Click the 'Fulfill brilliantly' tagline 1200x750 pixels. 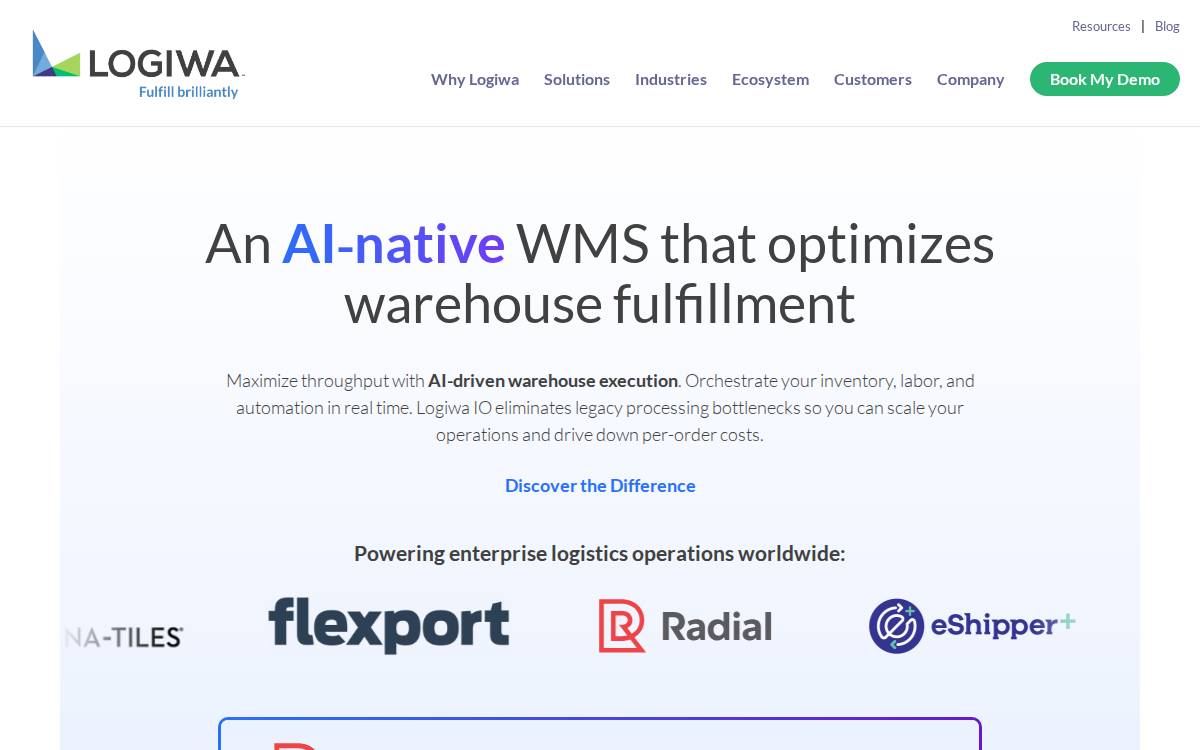[188, 91]
